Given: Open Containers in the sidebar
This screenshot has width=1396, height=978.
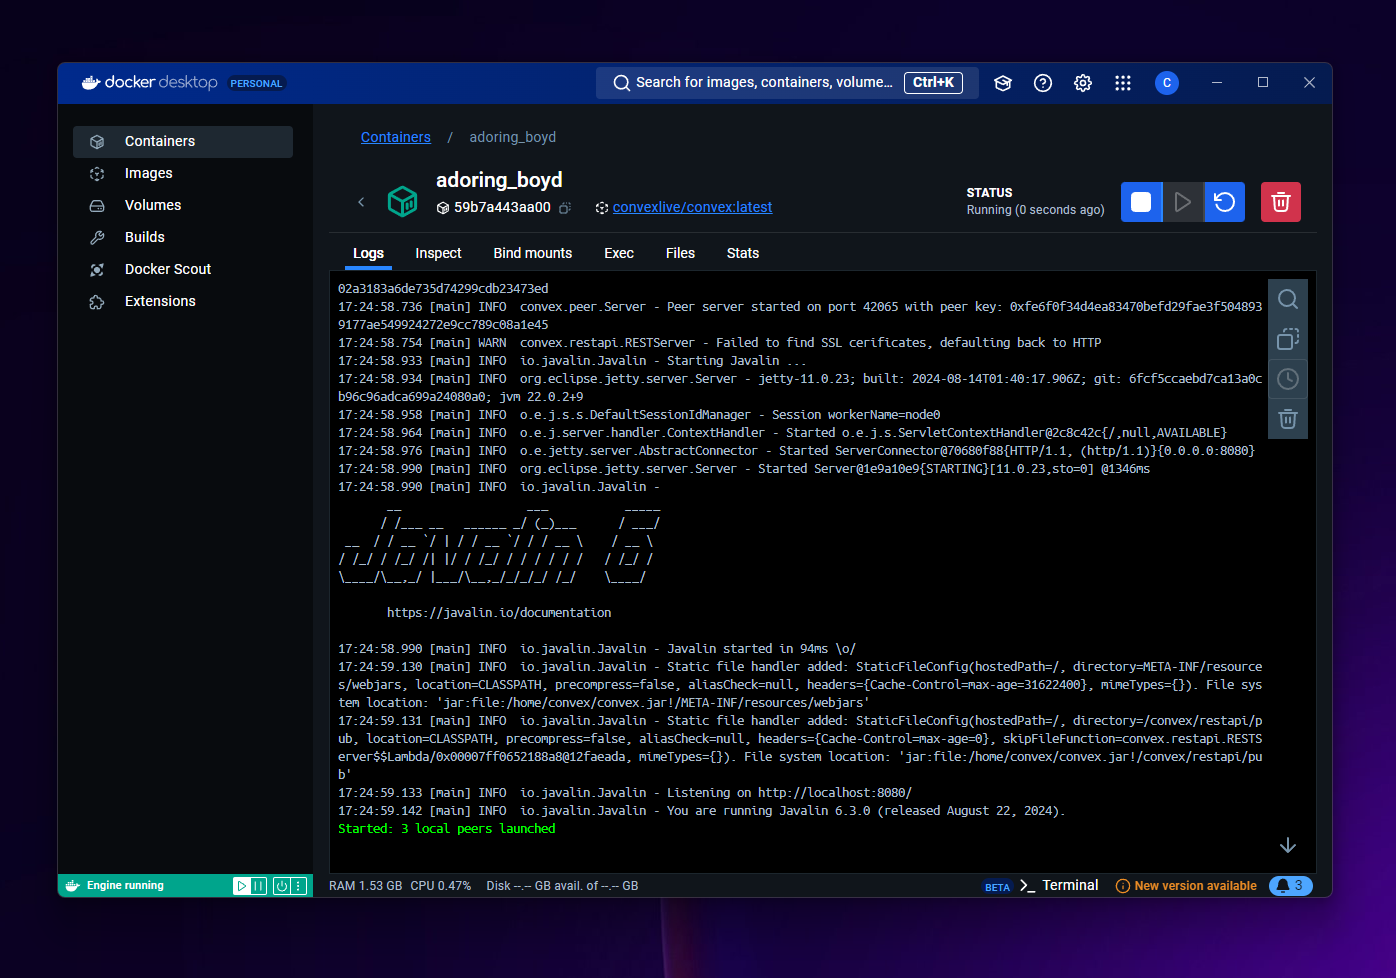Looking at the screenshot, I should 183,142.
